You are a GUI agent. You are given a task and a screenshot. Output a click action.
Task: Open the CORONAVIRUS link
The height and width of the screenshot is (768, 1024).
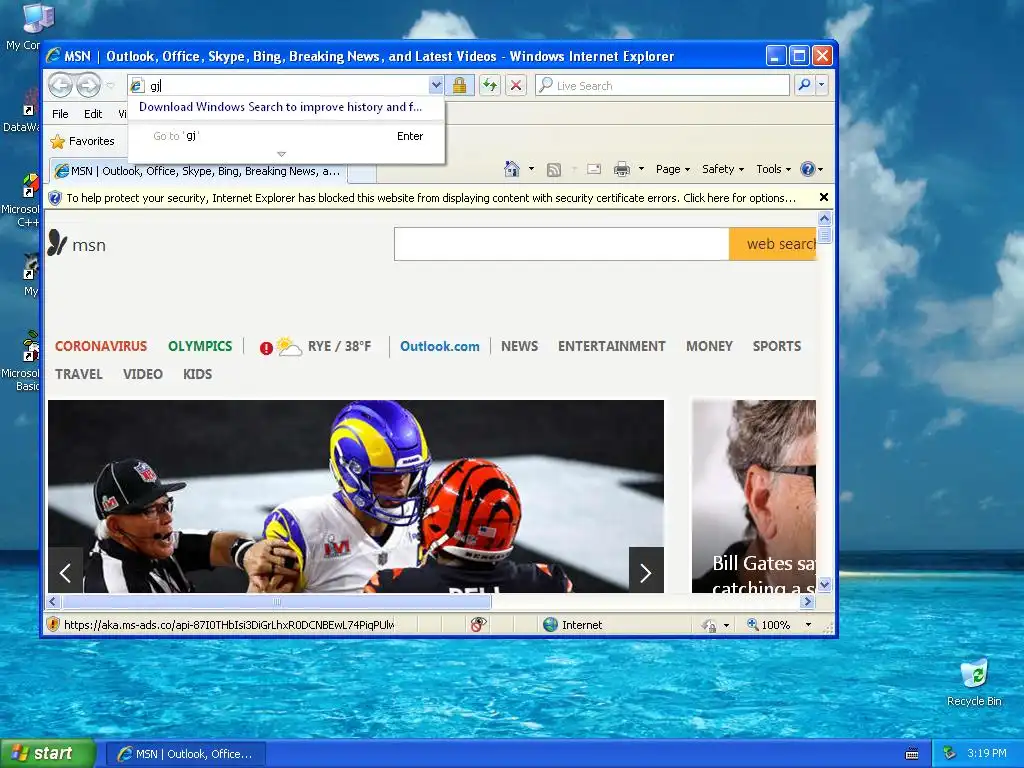point(101,346)
